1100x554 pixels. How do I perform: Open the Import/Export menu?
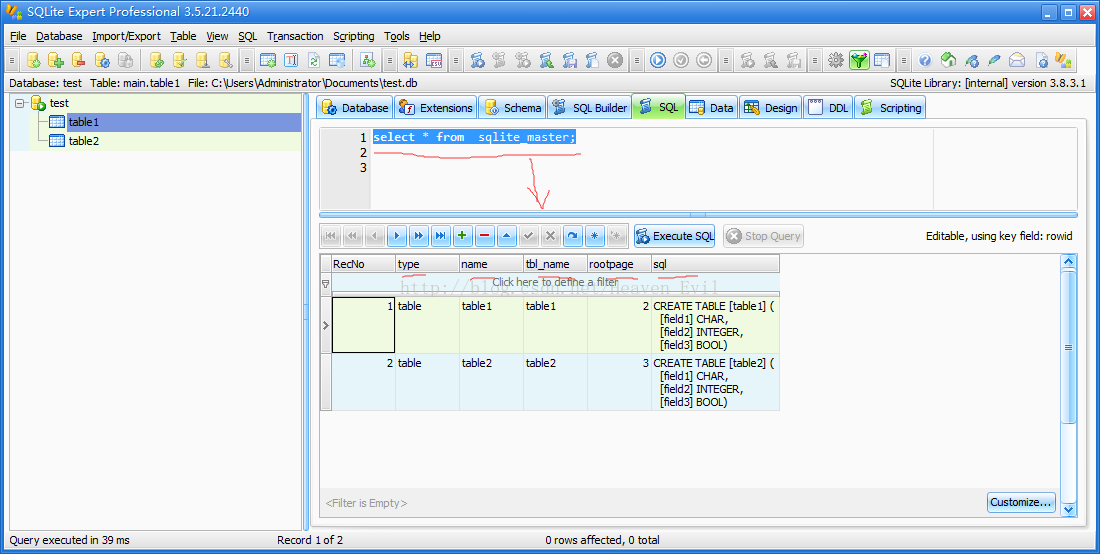coord(126,36)
